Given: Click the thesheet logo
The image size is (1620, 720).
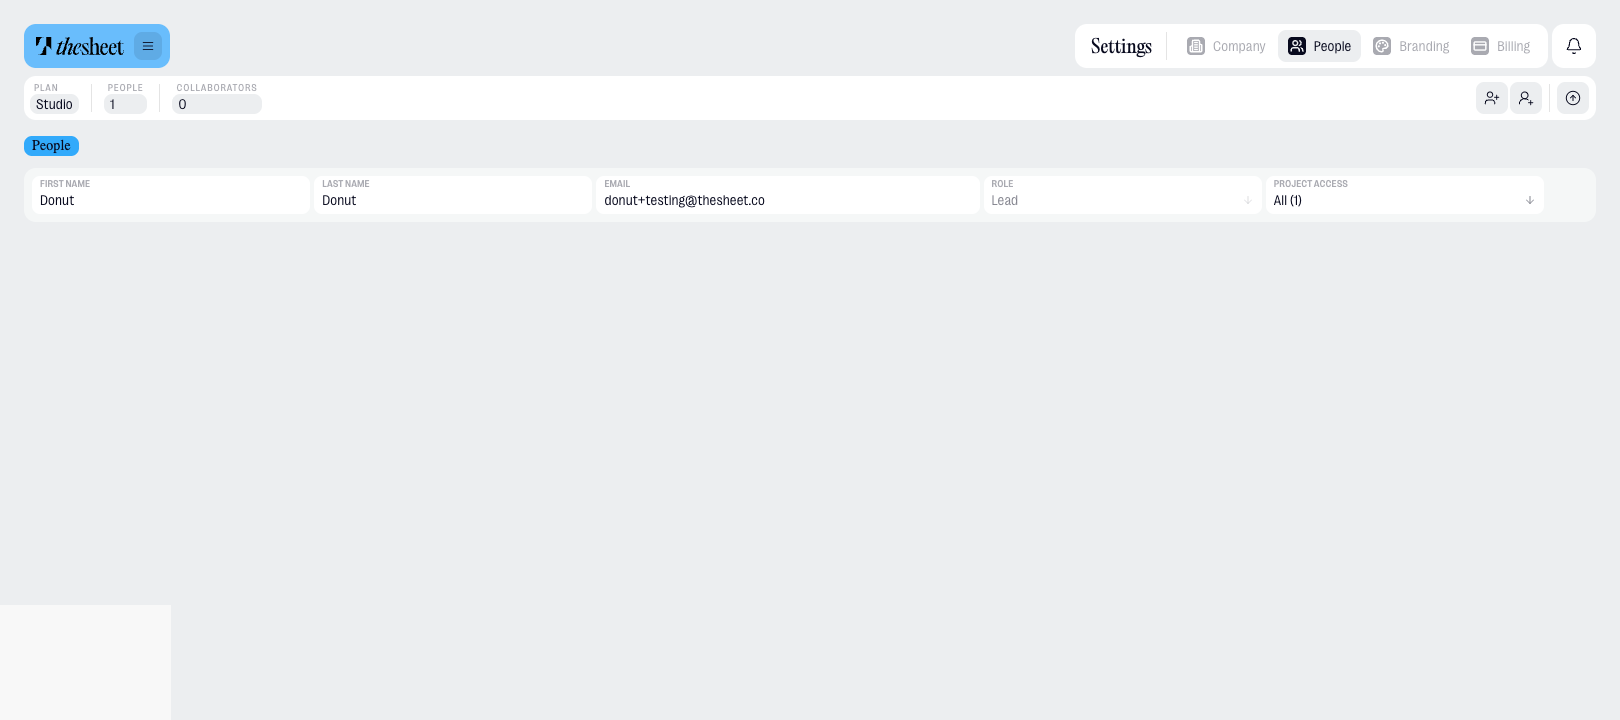Looking at the screenshot, I should tap(80, 46).
